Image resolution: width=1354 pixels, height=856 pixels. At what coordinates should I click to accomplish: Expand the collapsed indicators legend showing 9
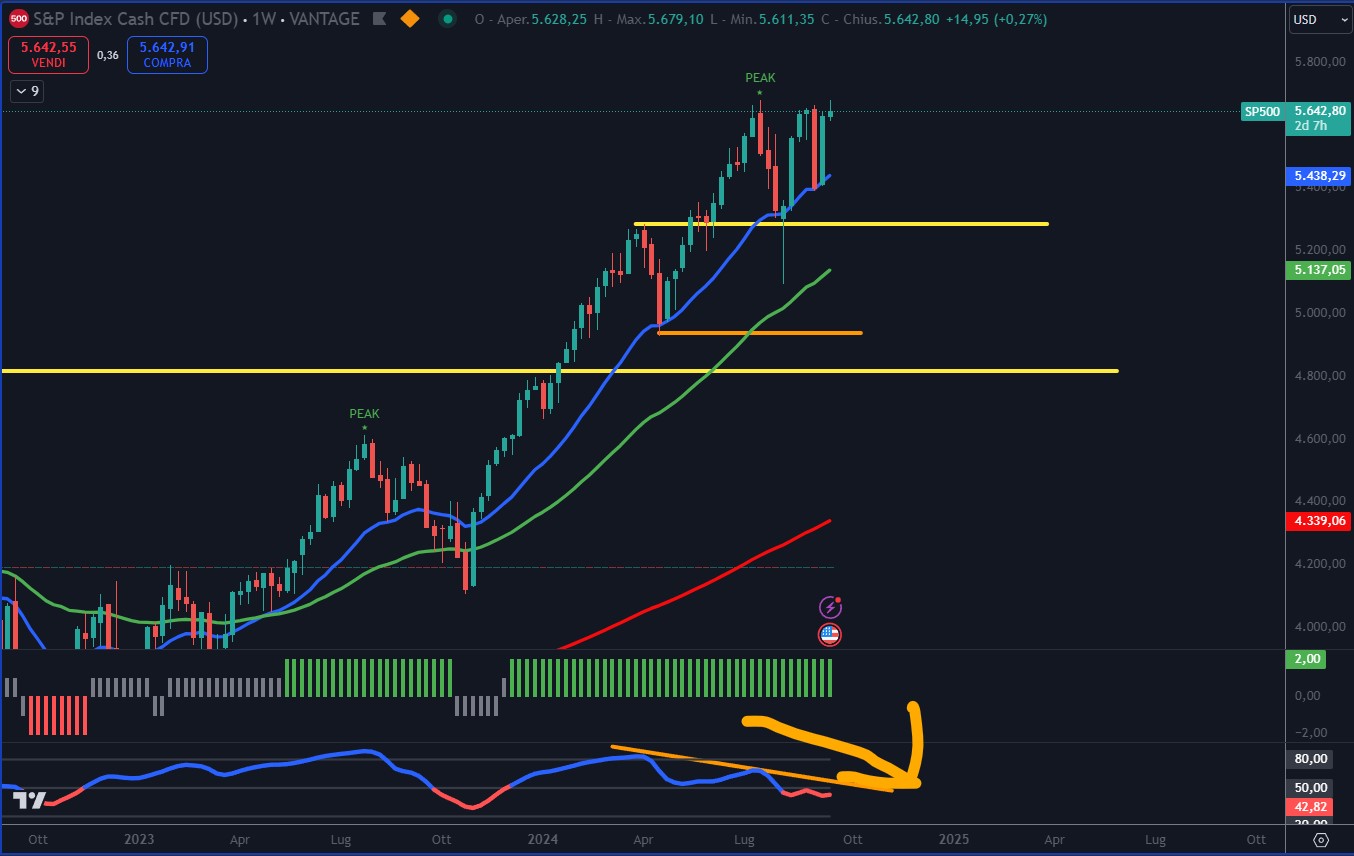(x=27, y=92)
